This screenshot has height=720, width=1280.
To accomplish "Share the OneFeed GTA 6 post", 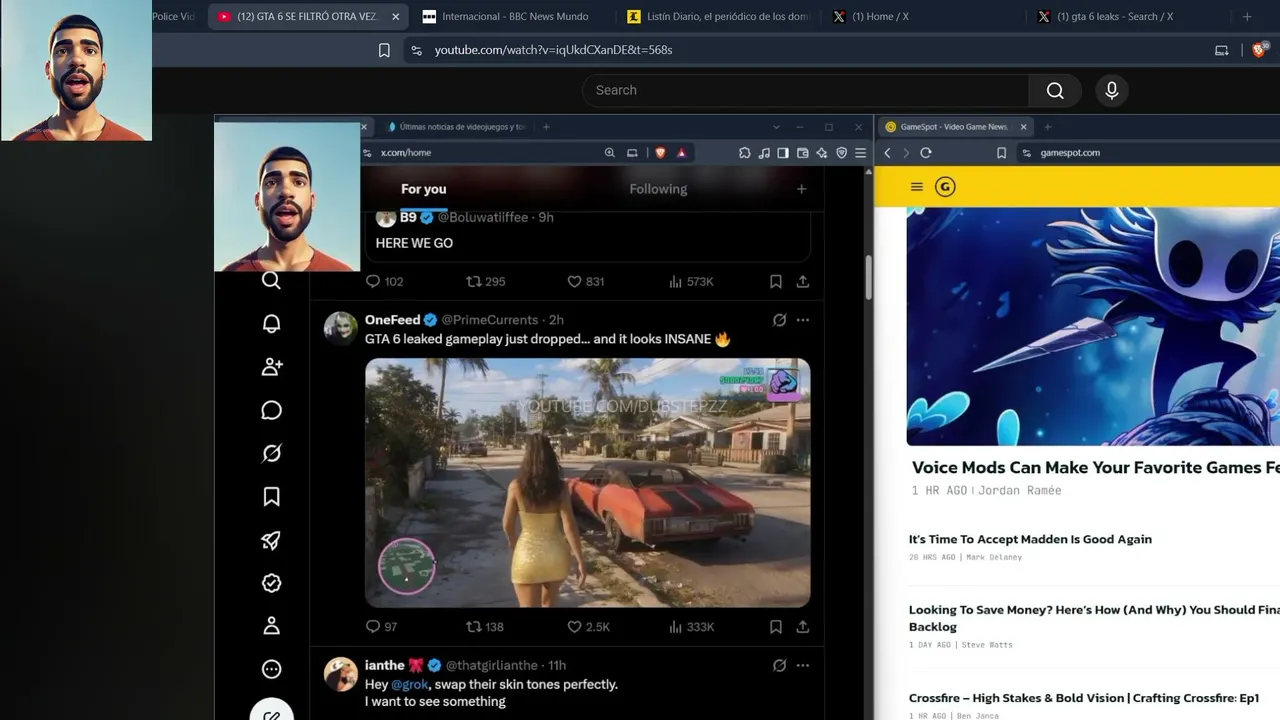I will point(802,627).
